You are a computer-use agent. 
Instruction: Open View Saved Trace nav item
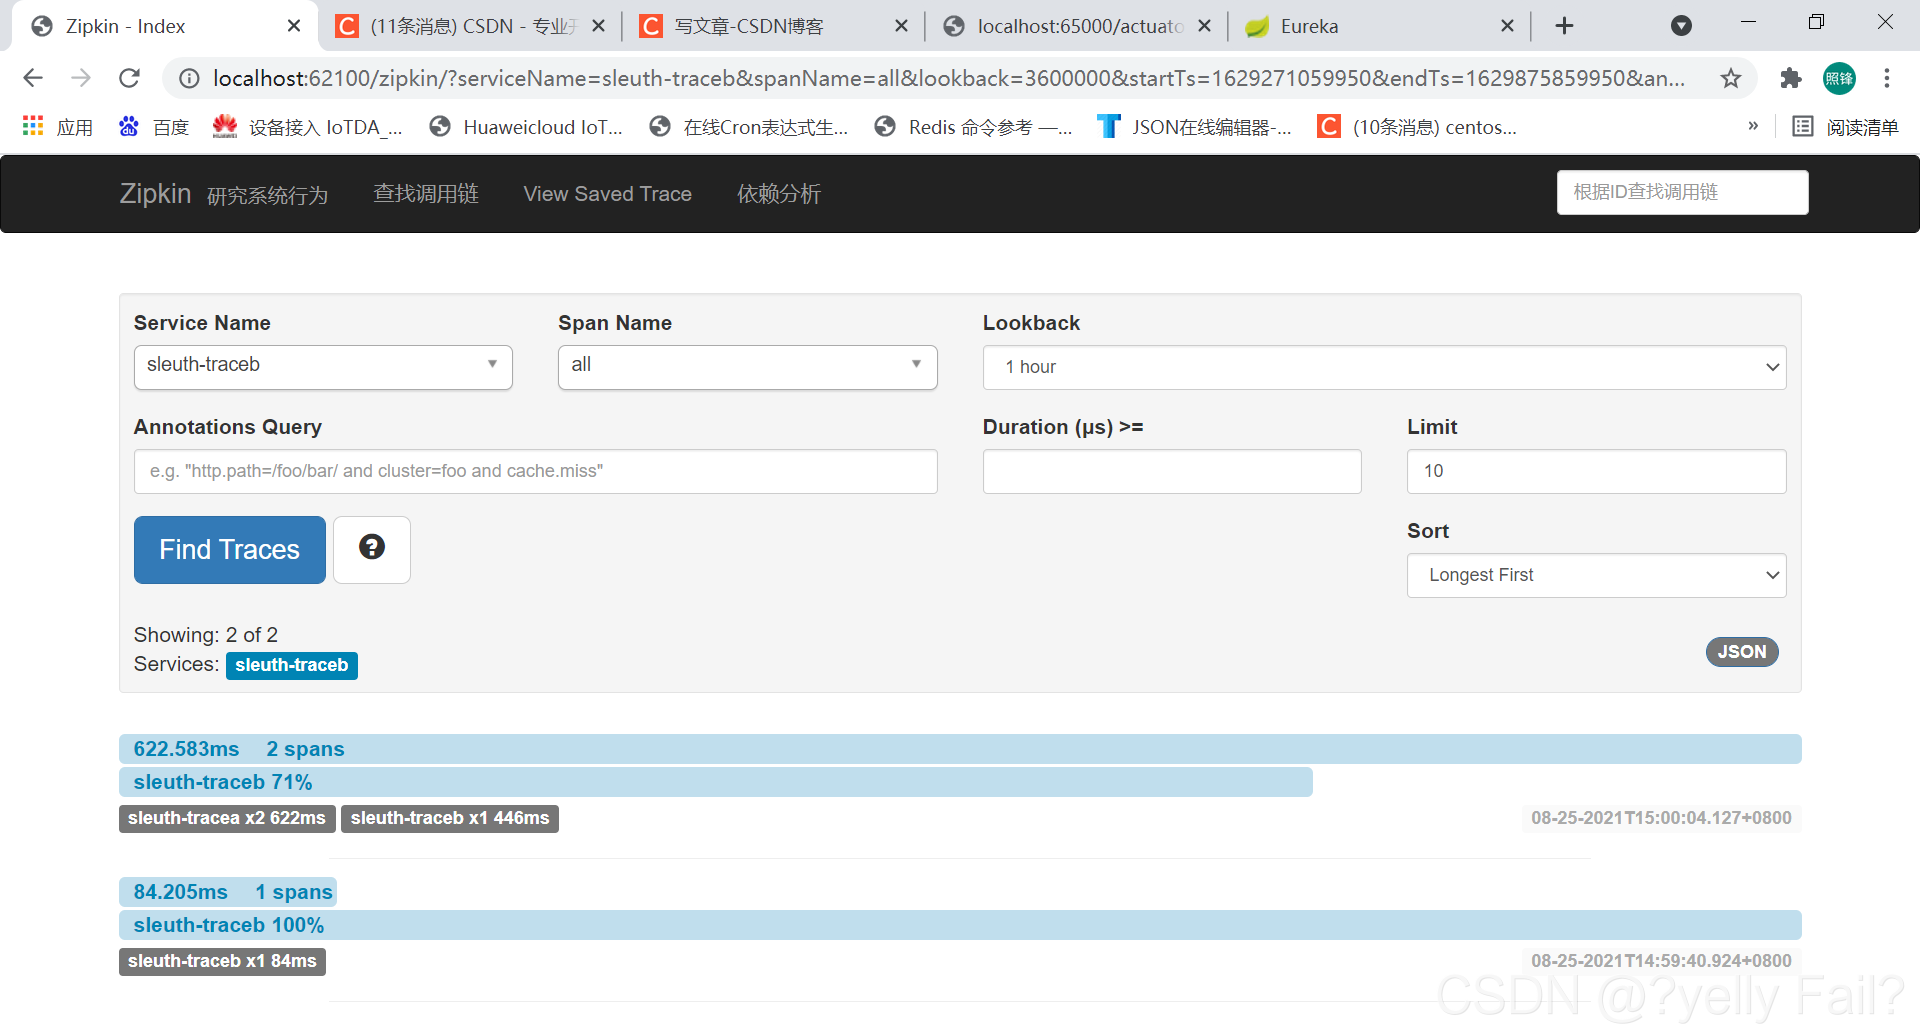pyautogui.click(x=608, y=194)
